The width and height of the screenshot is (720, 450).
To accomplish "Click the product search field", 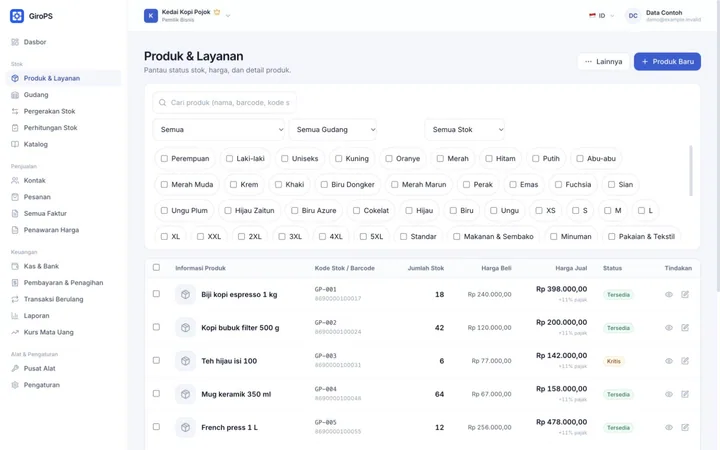I will tap(225, 102).
